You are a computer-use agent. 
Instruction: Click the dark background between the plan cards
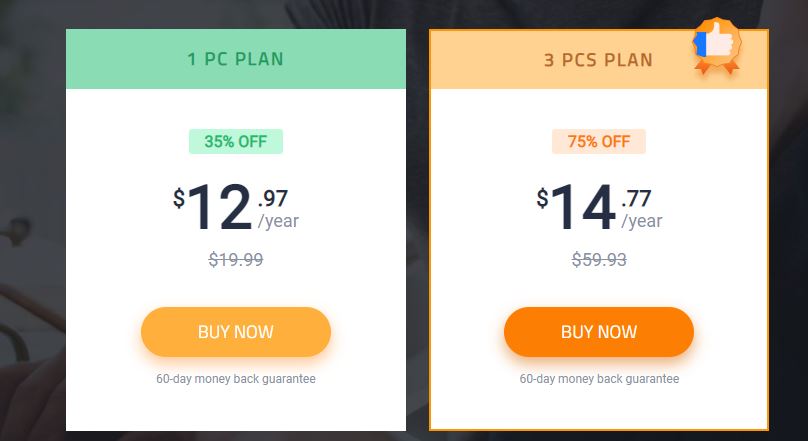click(417, 232)
